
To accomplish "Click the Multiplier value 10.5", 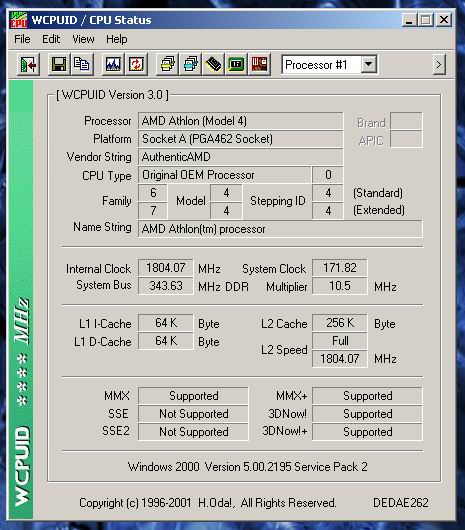I will coord(340,286).
